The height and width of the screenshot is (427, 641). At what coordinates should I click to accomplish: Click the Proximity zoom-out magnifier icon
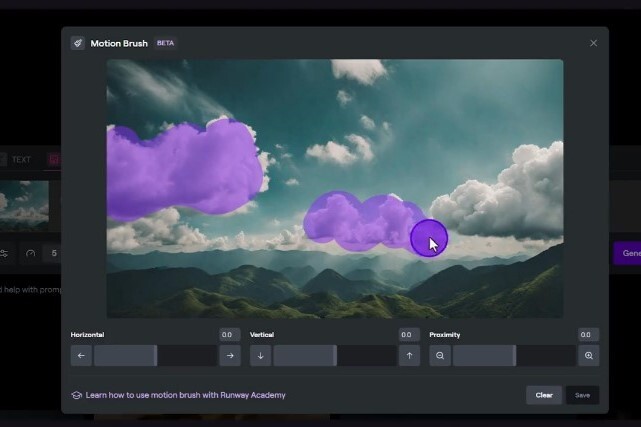pos(440,355)
